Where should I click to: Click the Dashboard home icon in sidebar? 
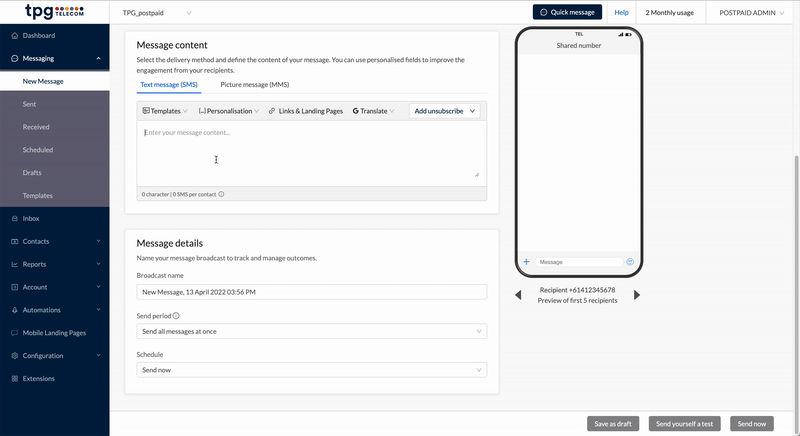[14, 36]
